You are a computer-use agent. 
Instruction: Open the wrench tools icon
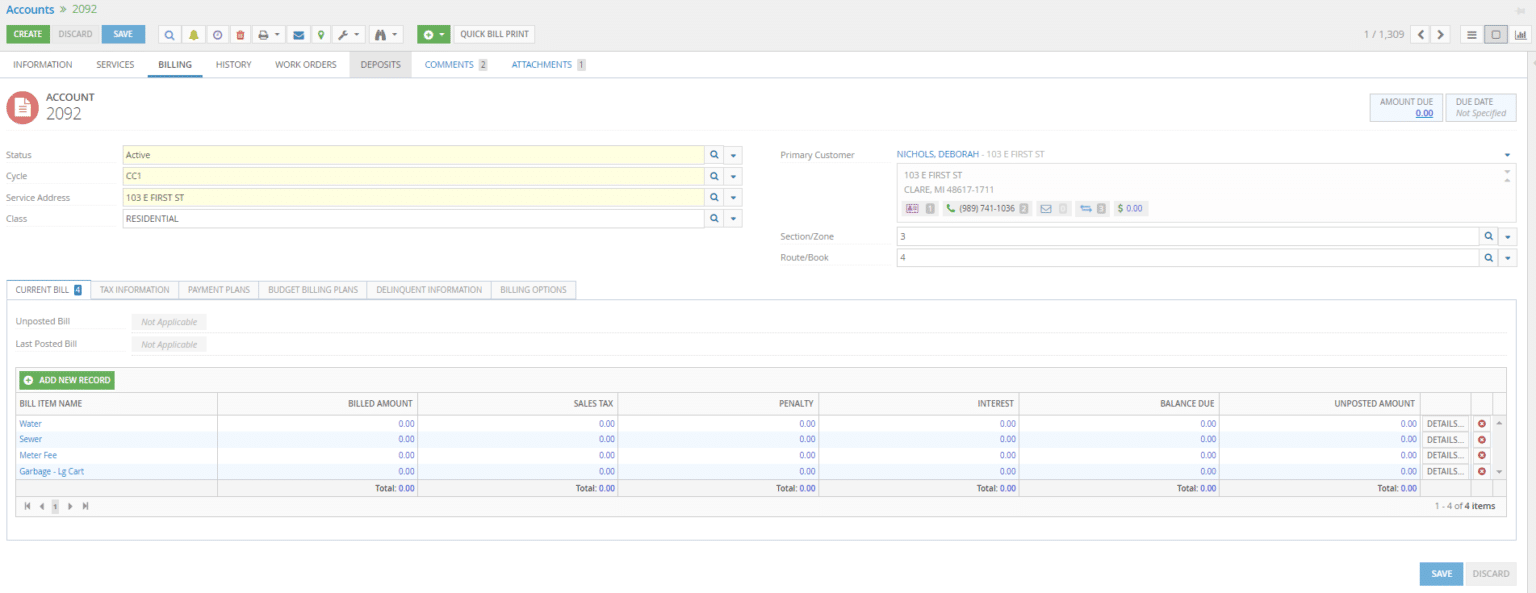pos(343,33)
